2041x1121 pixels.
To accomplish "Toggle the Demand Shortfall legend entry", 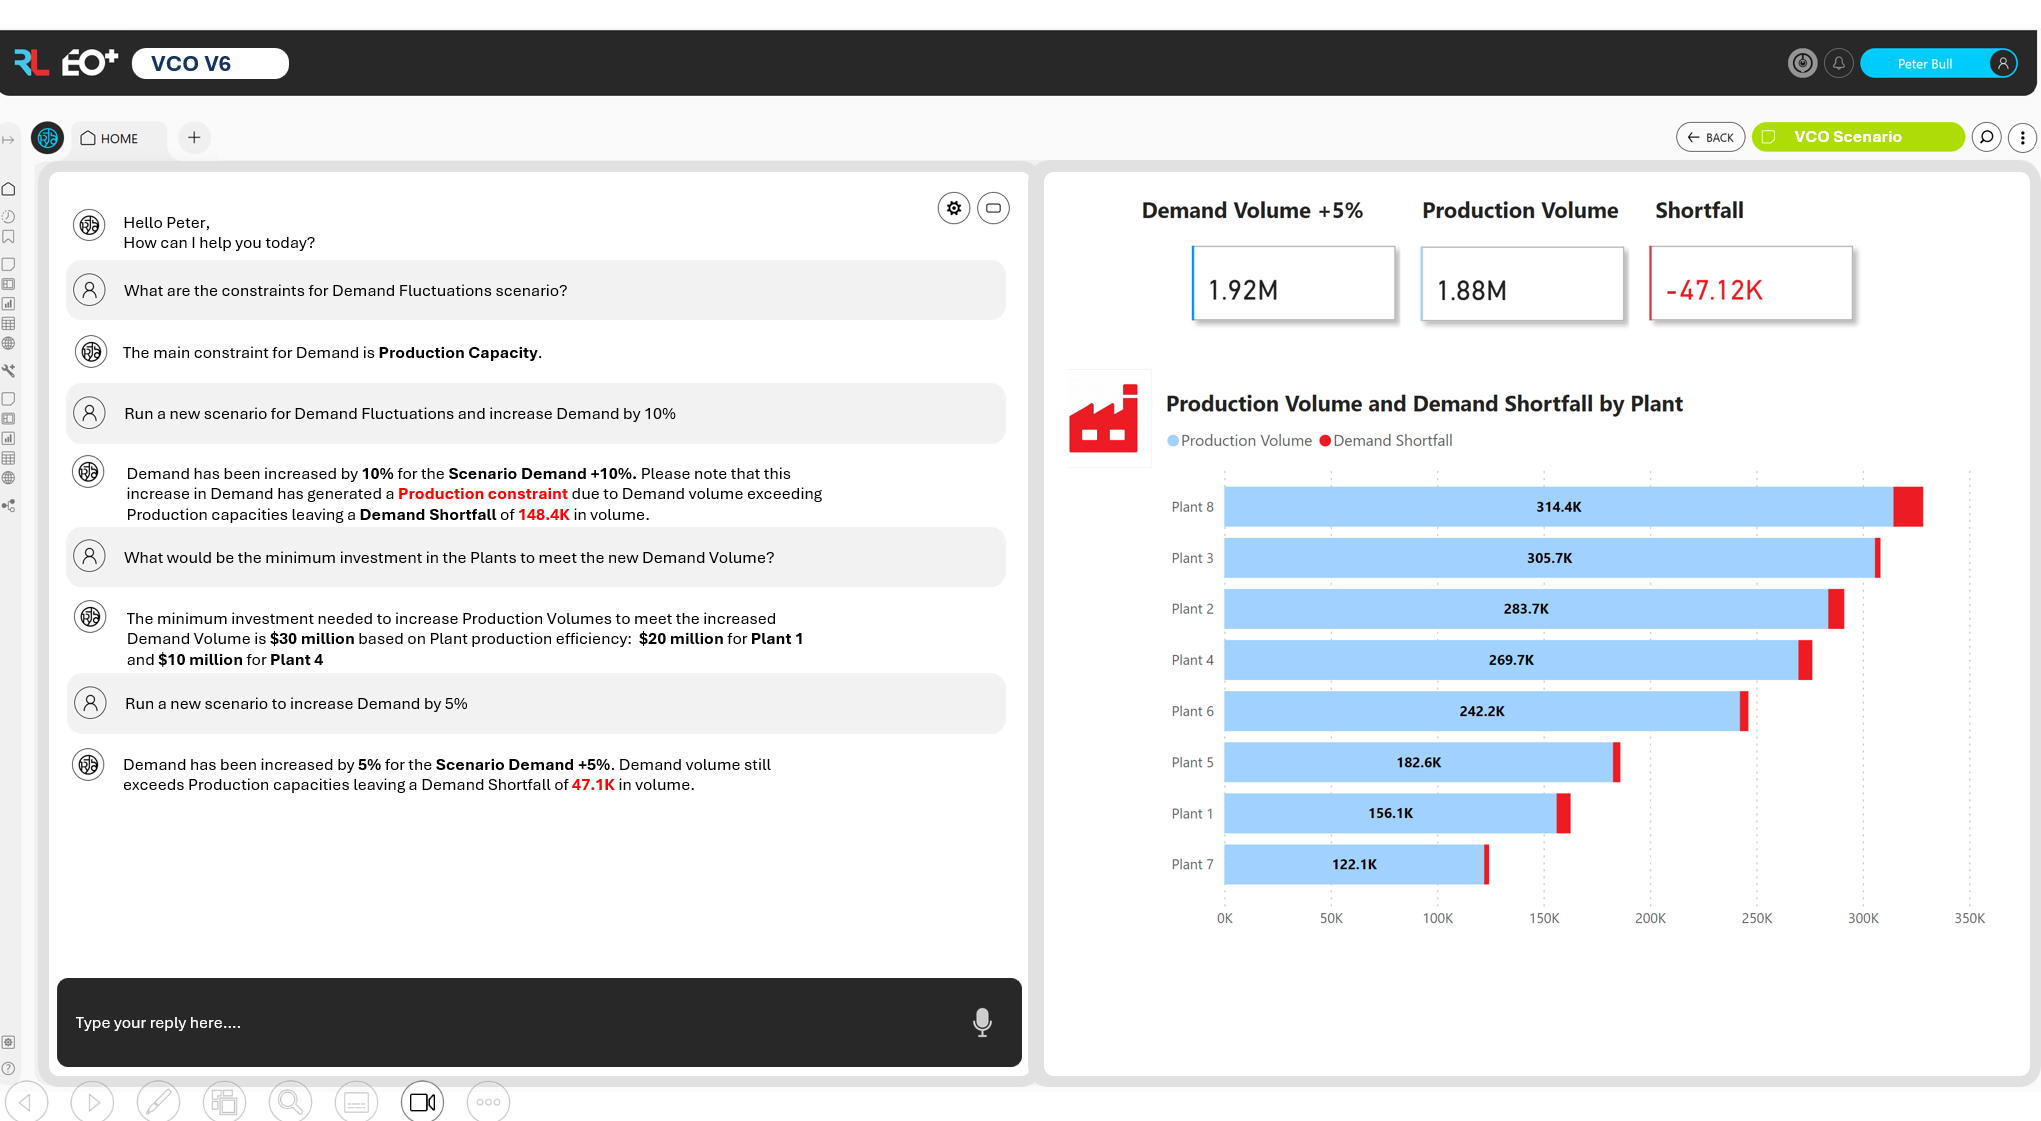I will click(1386, 441).
